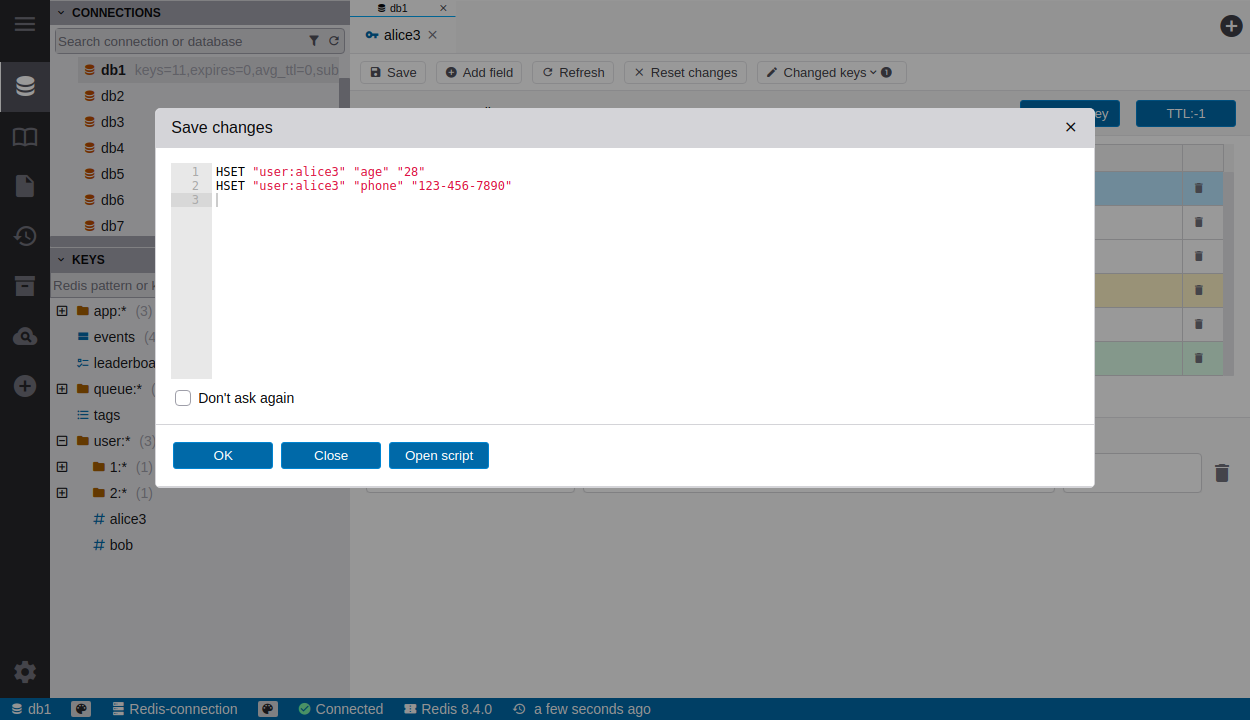
Task: Click the round plus icon at top right
Action: coord(1231,26)
